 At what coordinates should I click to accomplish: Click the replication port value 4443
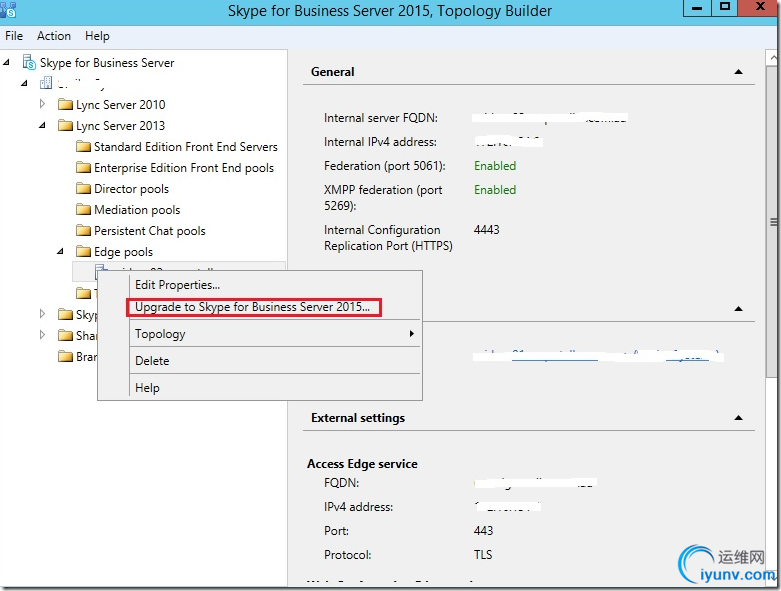tap(487, 230)
